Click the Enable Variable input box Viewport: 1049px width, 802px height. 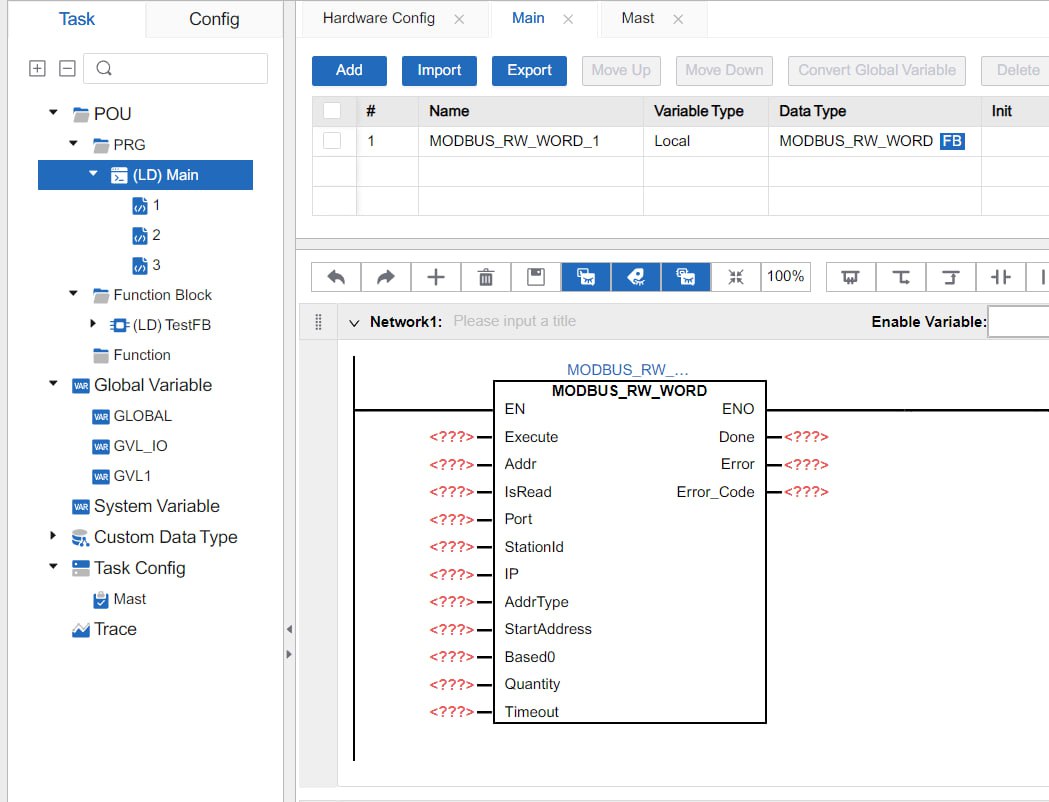tap(1018, 322)
